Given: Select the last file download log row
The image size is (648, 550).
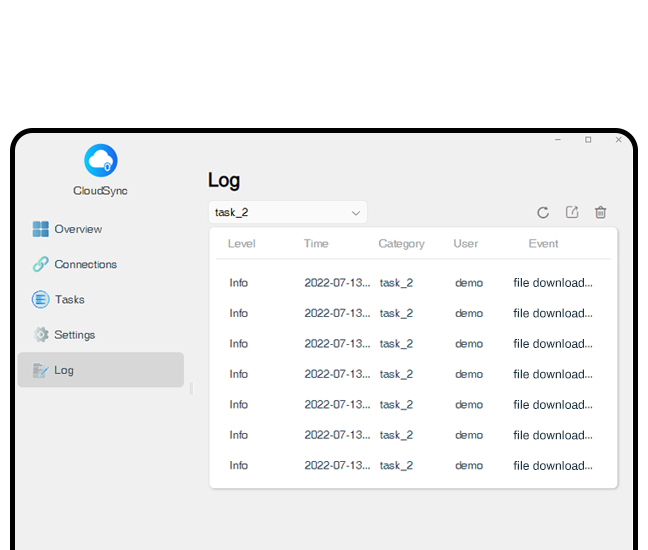Looking at the screenshot, I should (412, 465).
